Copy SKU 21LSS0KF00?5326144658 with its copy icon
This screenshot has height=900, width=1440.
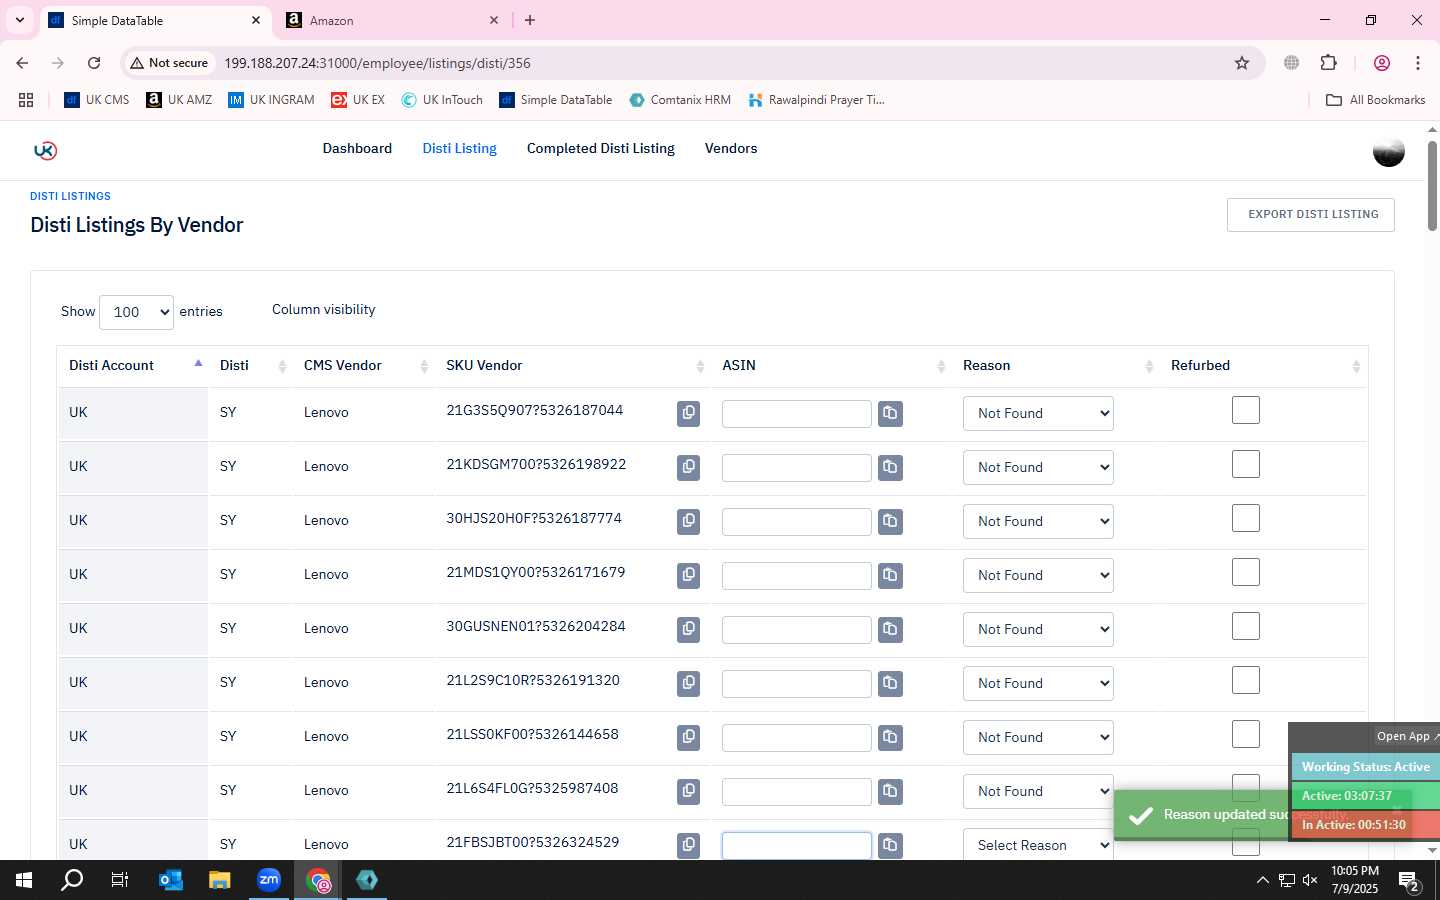click(688, 737)
